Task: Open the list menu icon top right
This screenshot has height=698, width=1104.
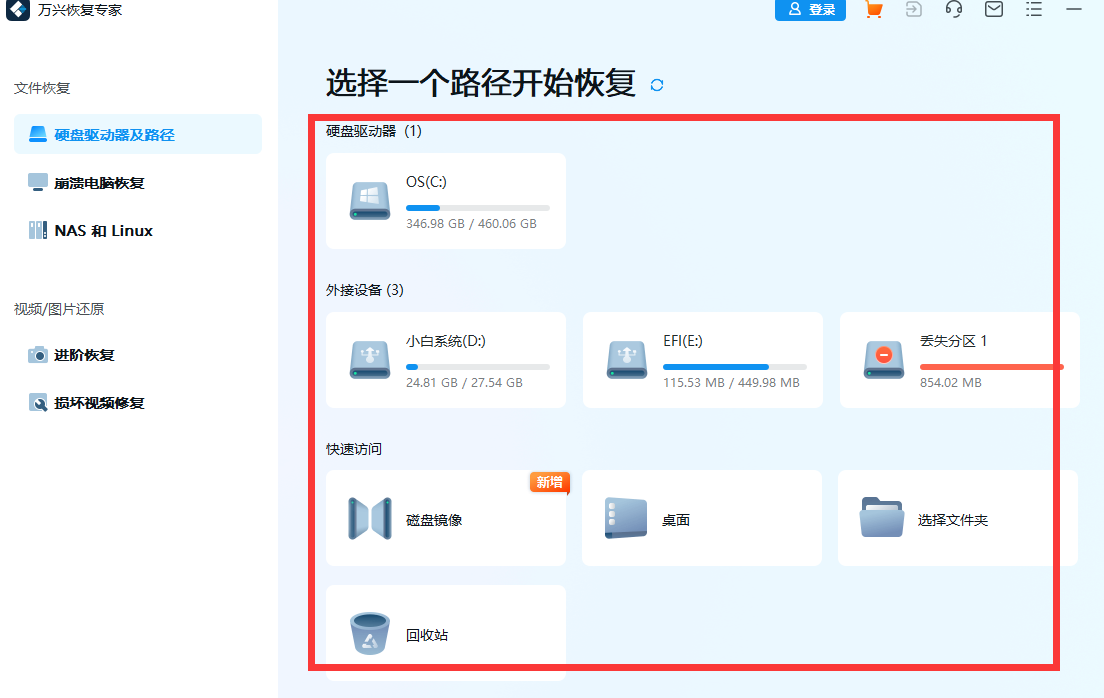Action: click(1034, 10)
